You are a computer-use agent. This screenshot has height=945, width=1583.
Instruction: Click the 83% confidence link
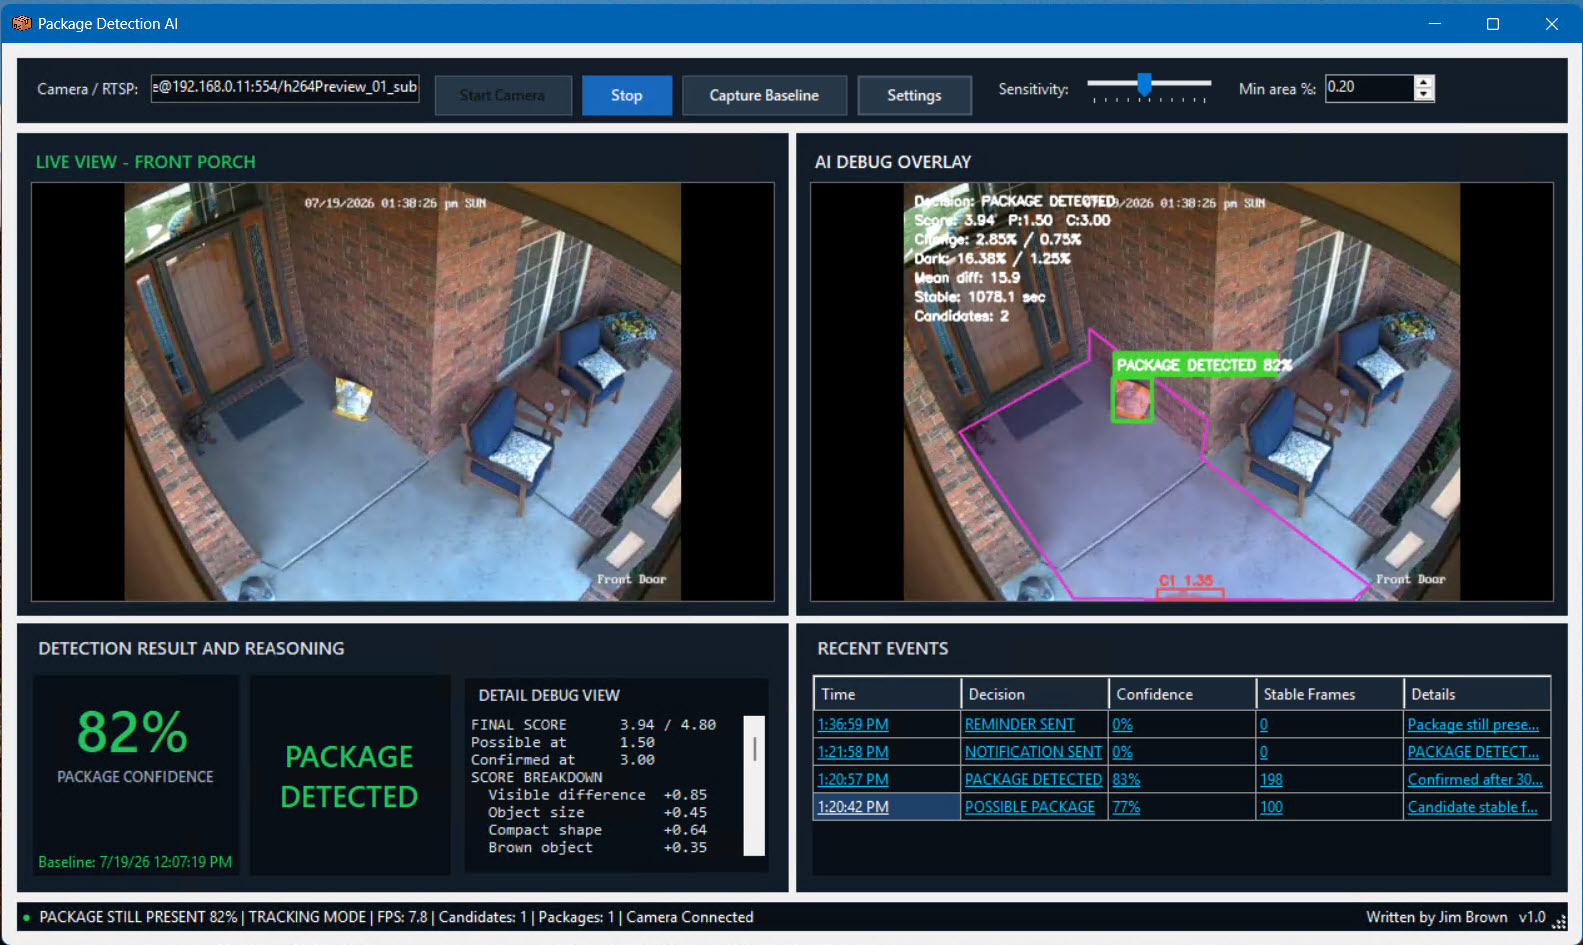tap(1126, 779)
